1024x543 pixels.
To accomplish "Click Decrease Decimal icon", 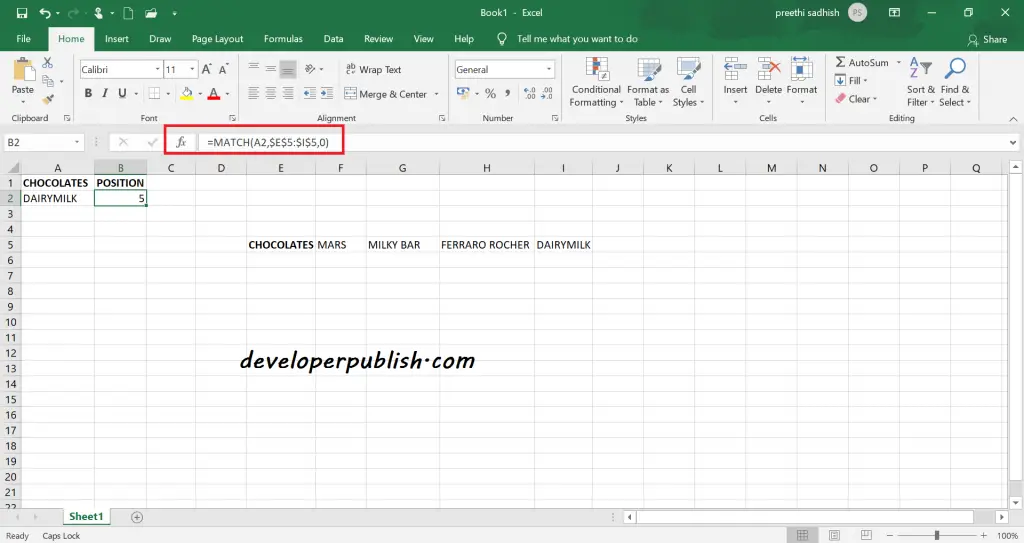I will 547,93.
